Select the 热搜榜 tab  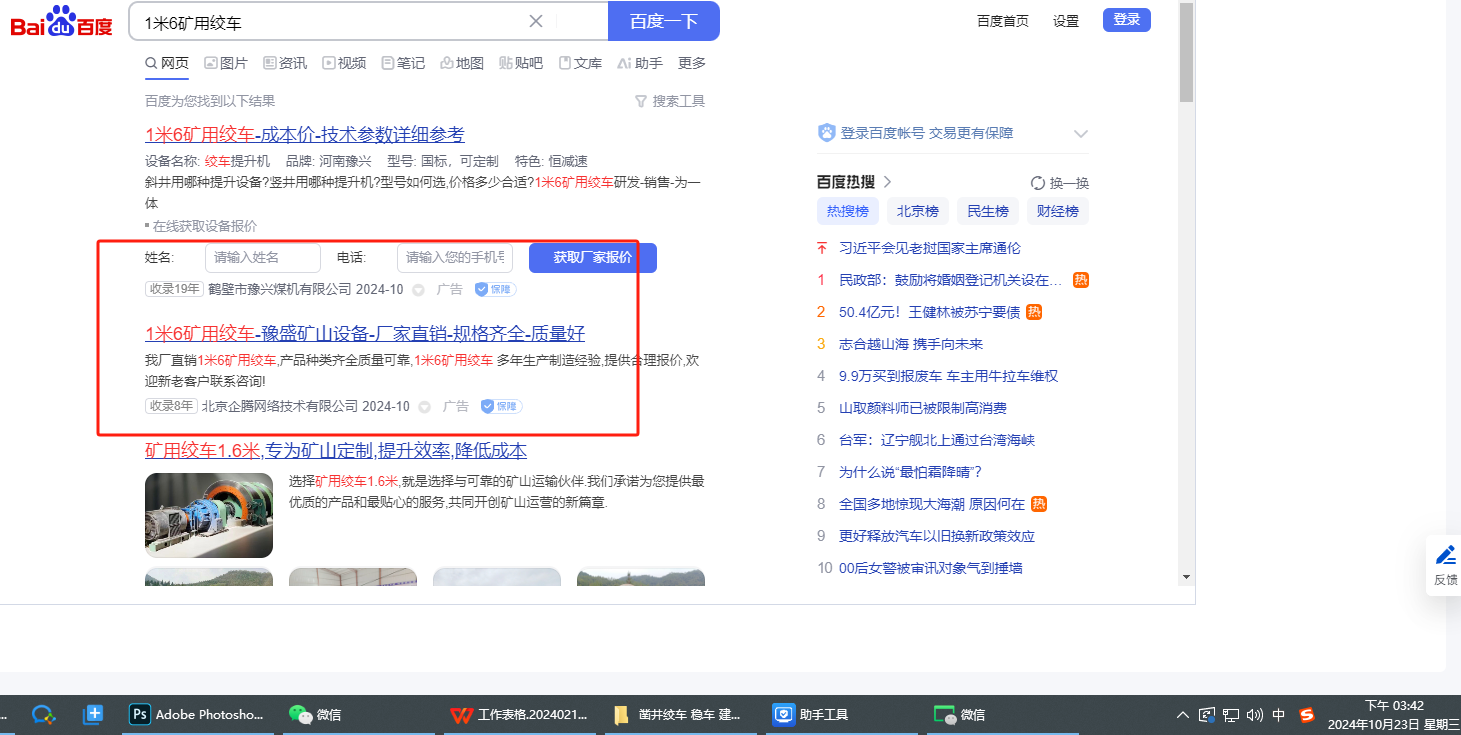(848, 211)
